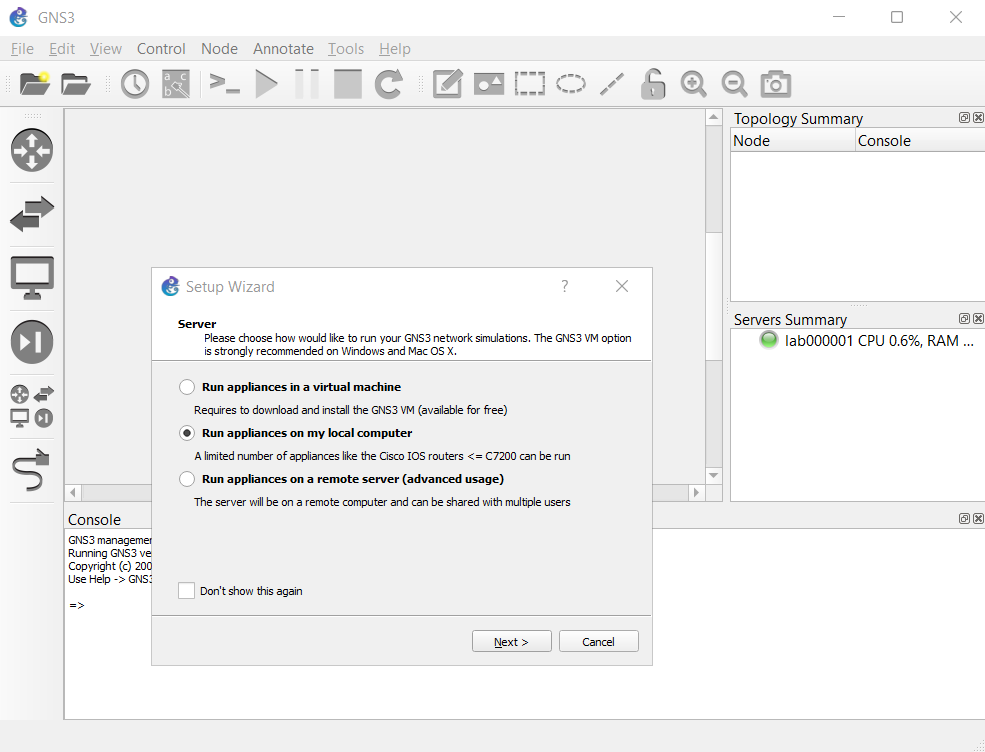
Task: Start all nodes with play icon
Action: click(x=266, y=84)
